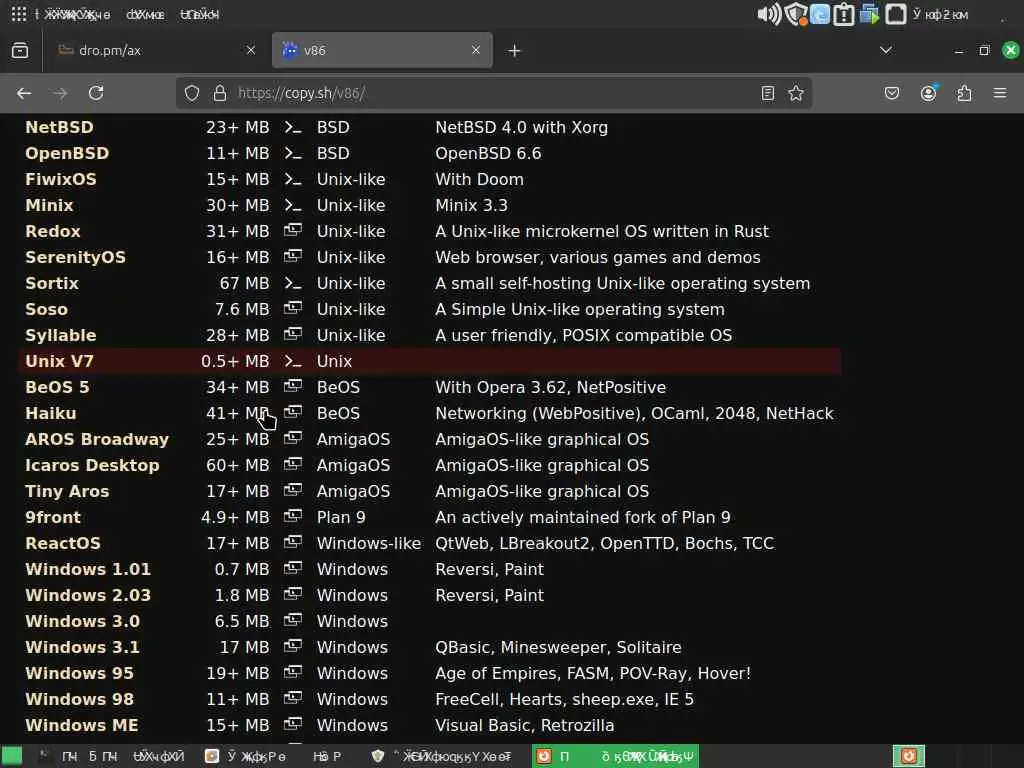Start Windows 2.03
This screenshot has width=1024, height=768.
[88, 596]
